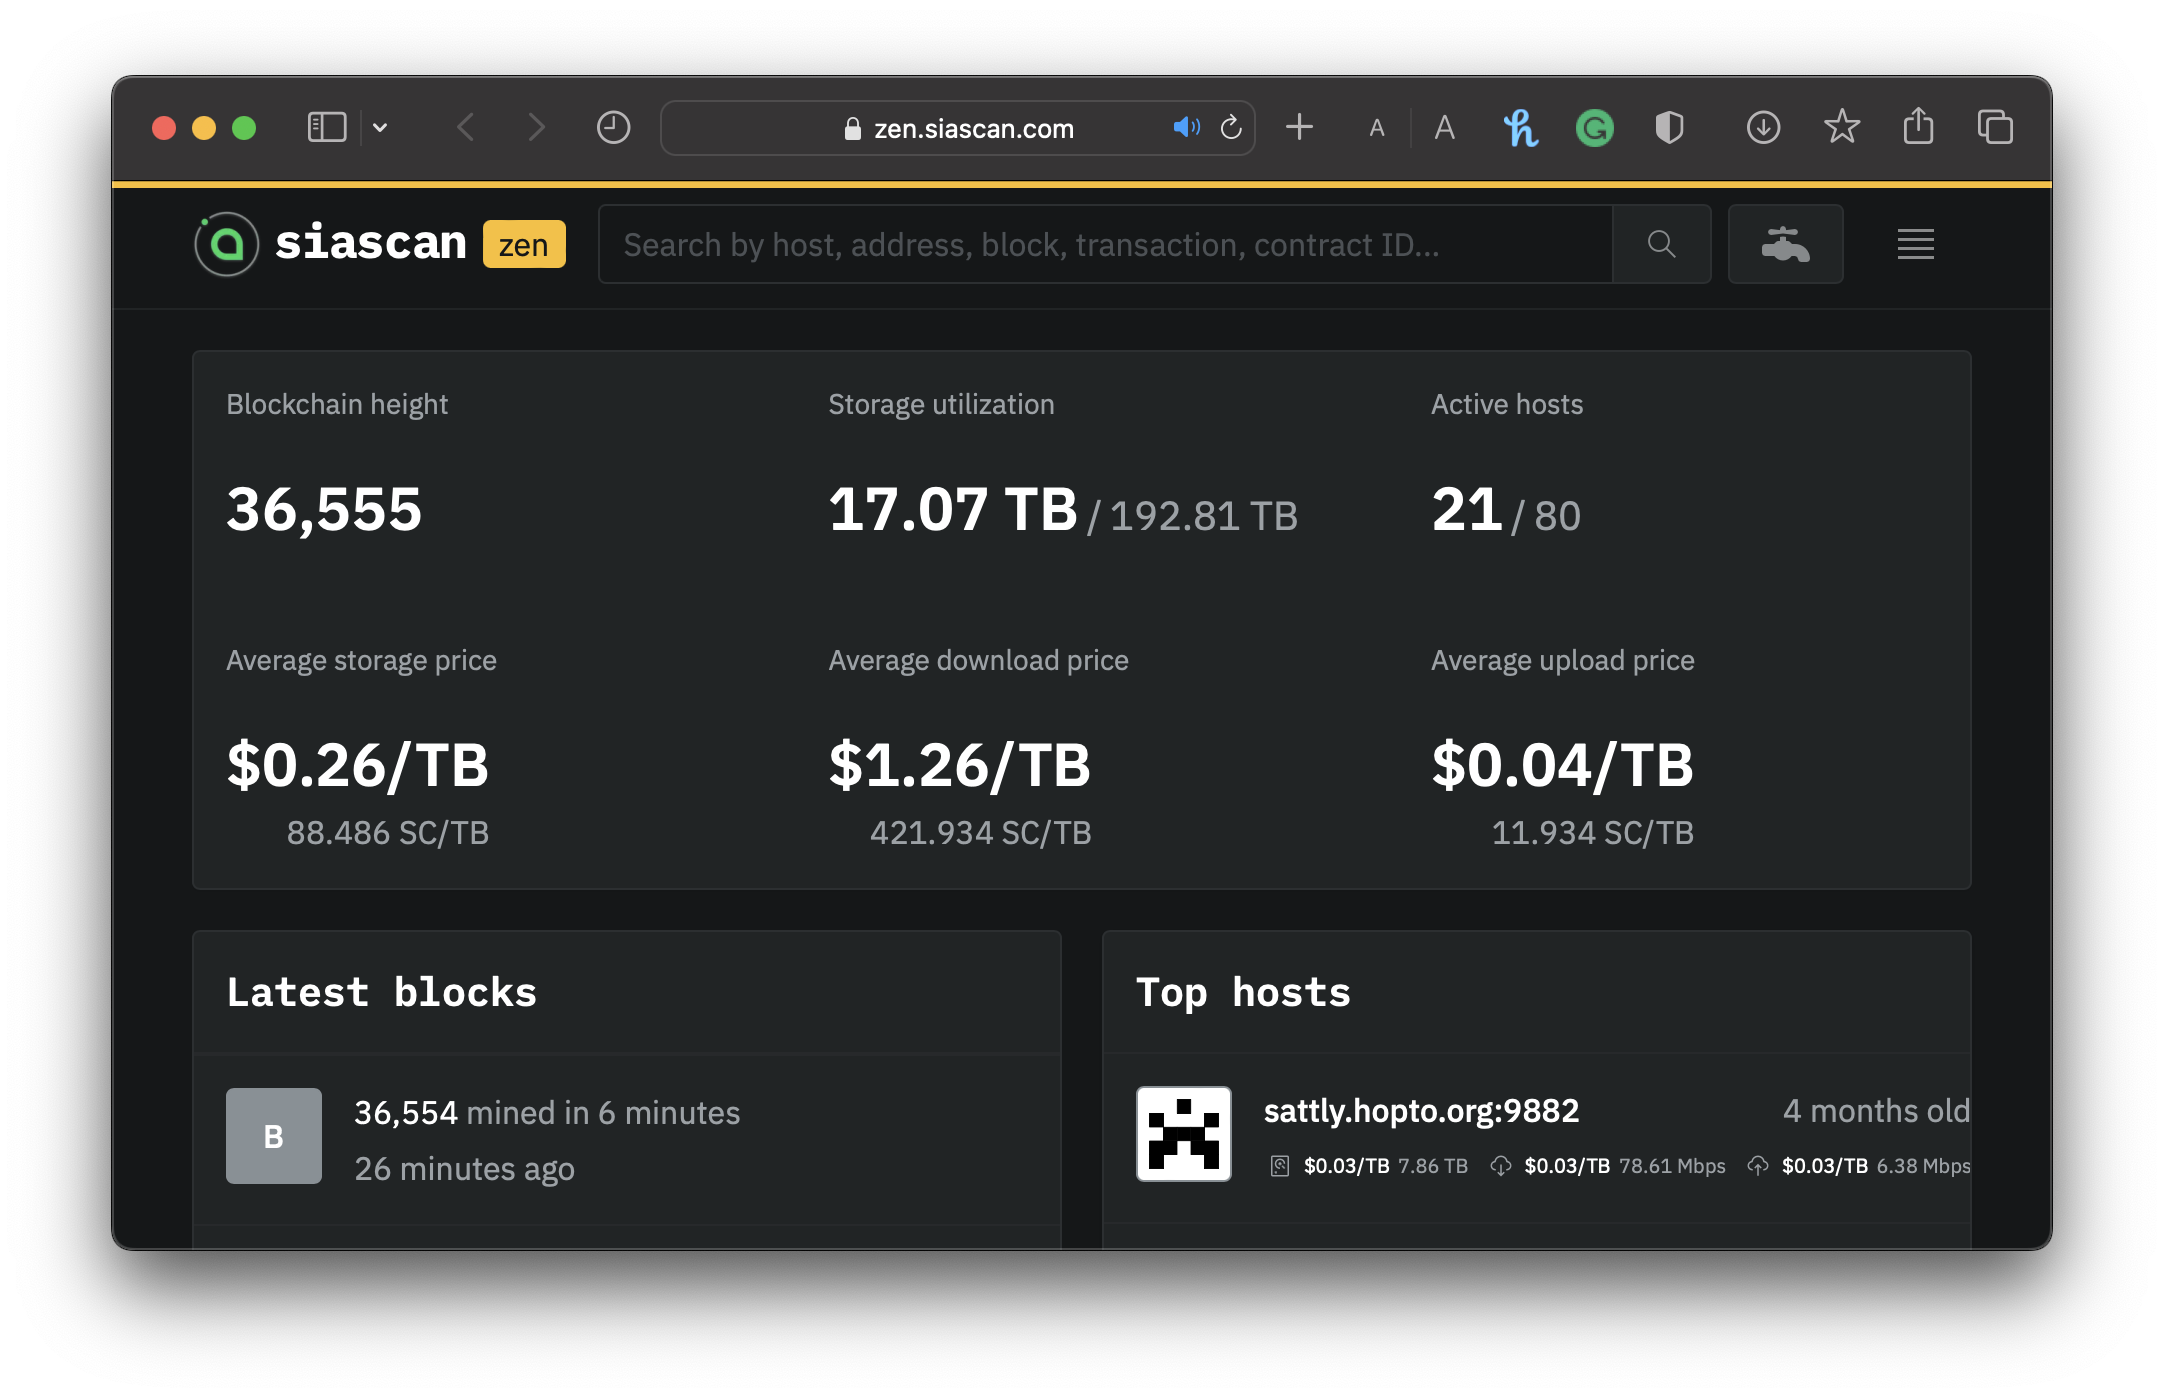
Task: Expand the sidebar dropdown chevron
Action: pyautogui.click(x=380, y=127)
